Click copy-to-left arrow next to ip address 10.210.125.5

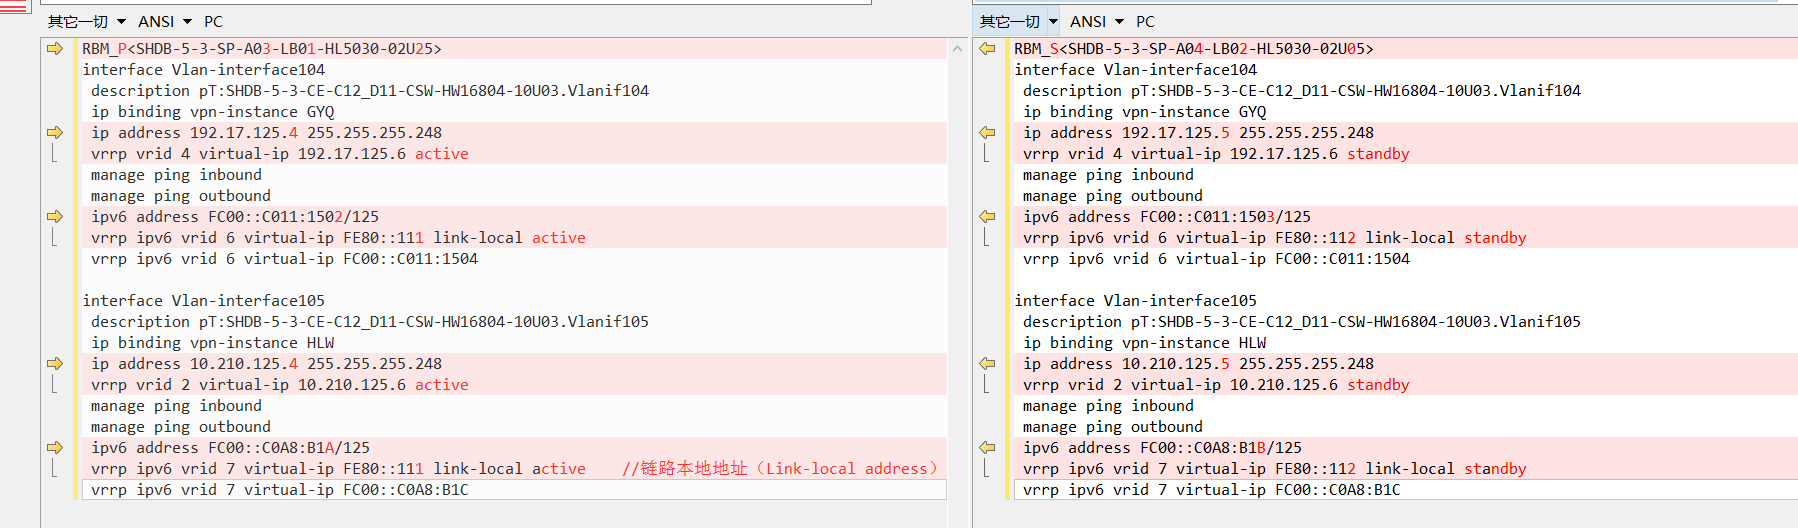coord(987,364)
